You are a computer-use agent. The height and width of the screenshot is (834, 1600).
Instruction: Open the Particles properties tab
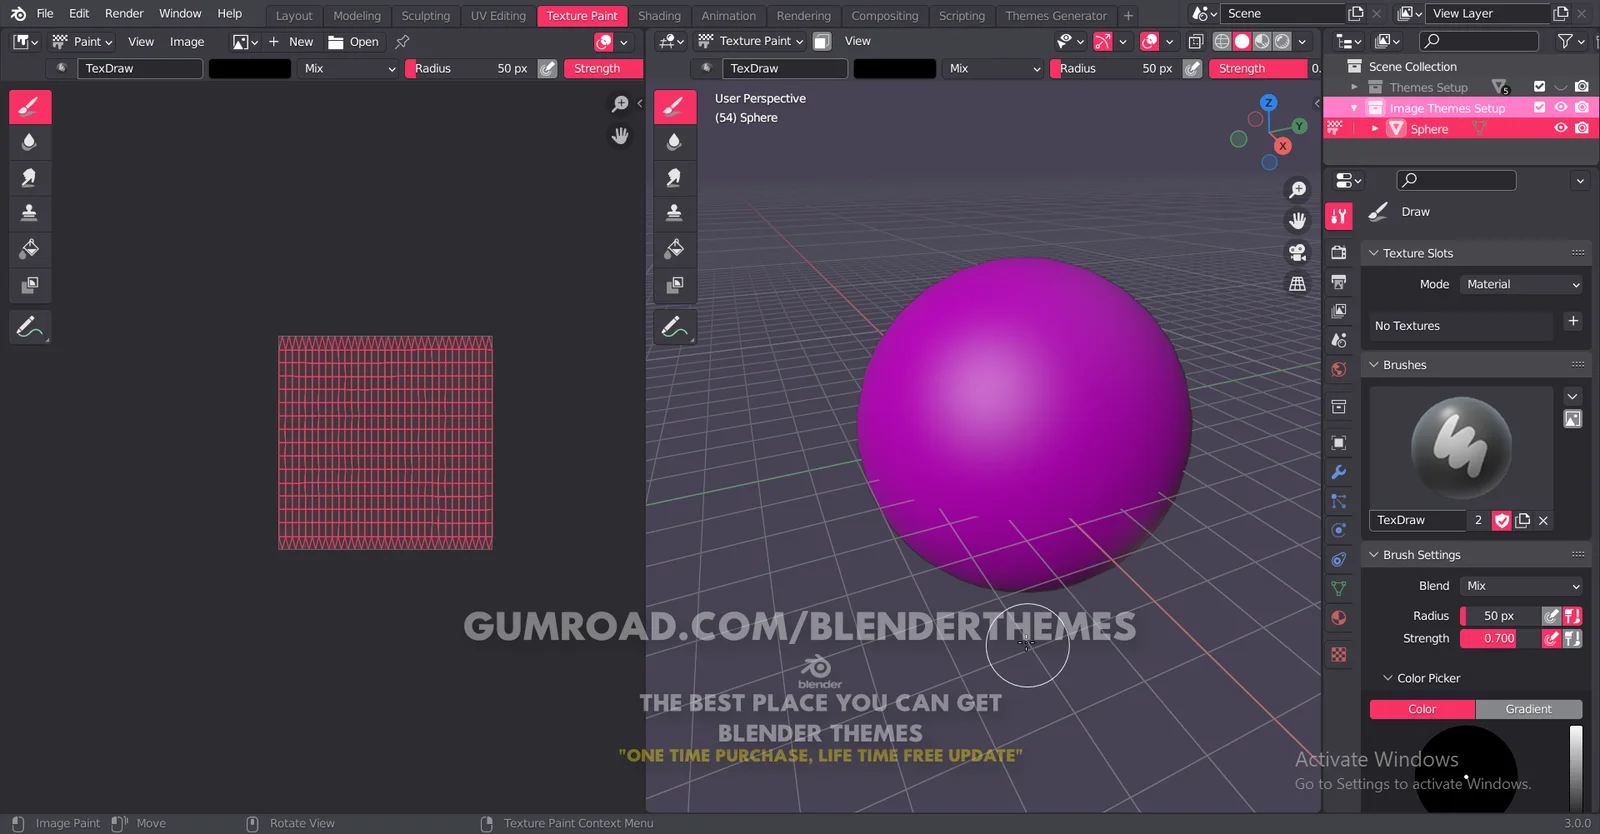1339,501
